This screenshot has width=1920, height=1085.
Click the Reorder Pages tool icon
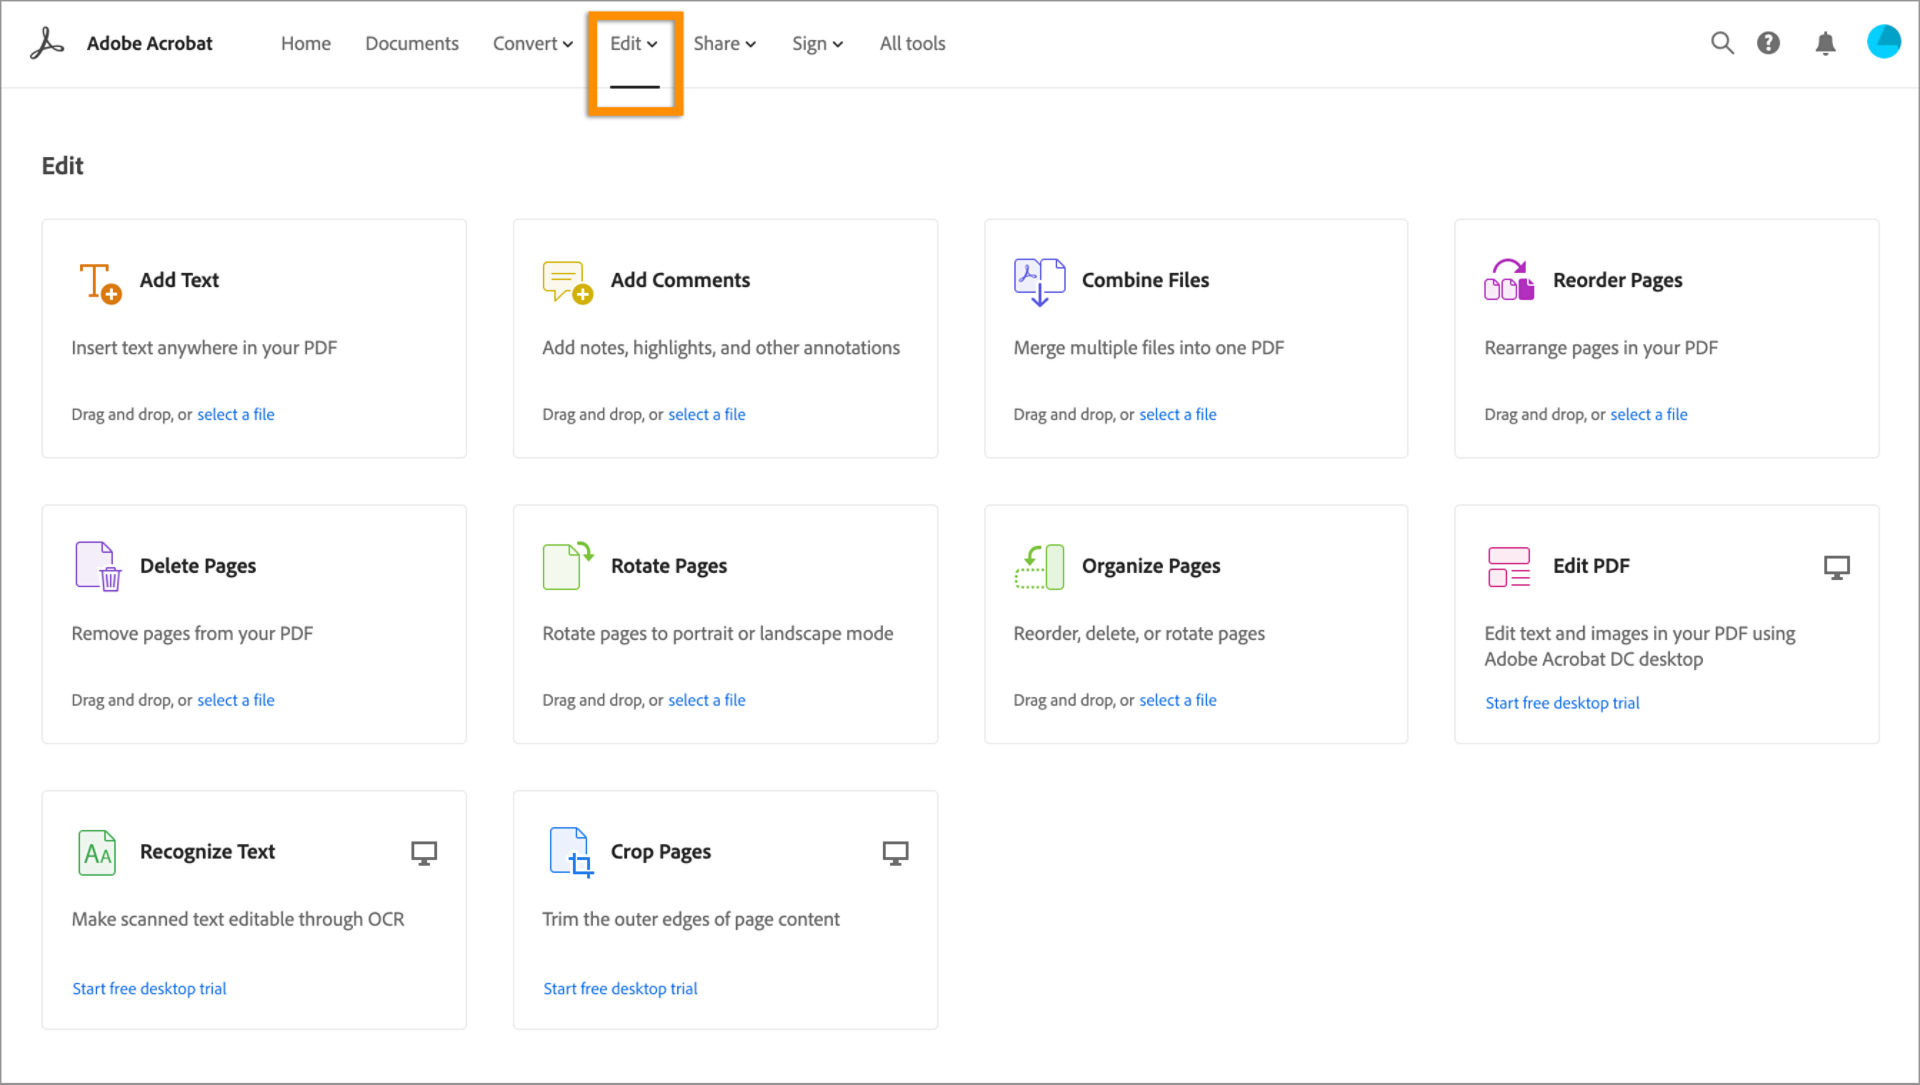pyautogui.click(x=1509, y=280)
